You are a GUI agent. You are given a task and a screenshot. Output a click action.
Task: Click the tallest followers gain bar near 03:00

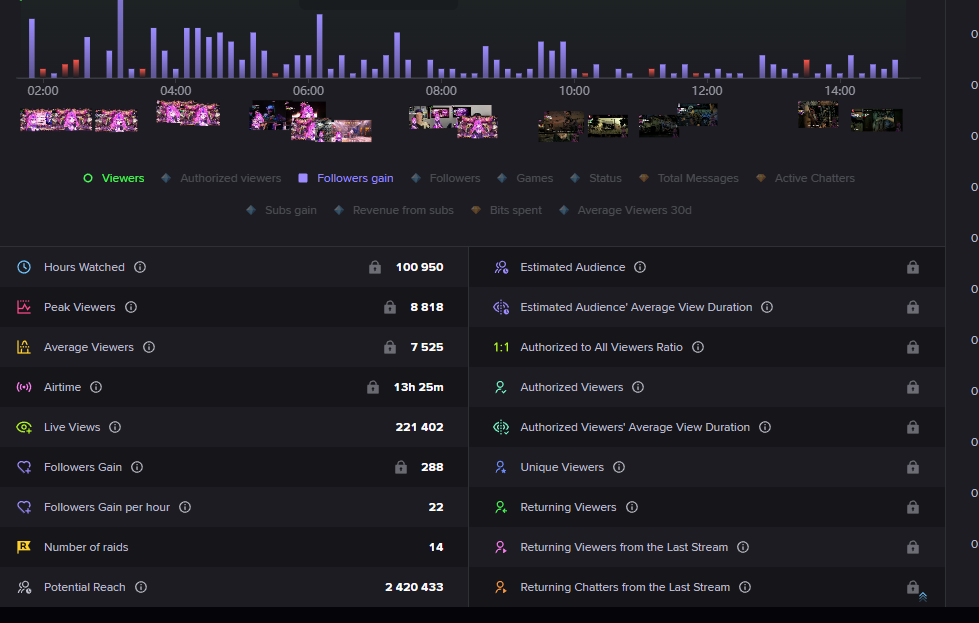(121, 39)
